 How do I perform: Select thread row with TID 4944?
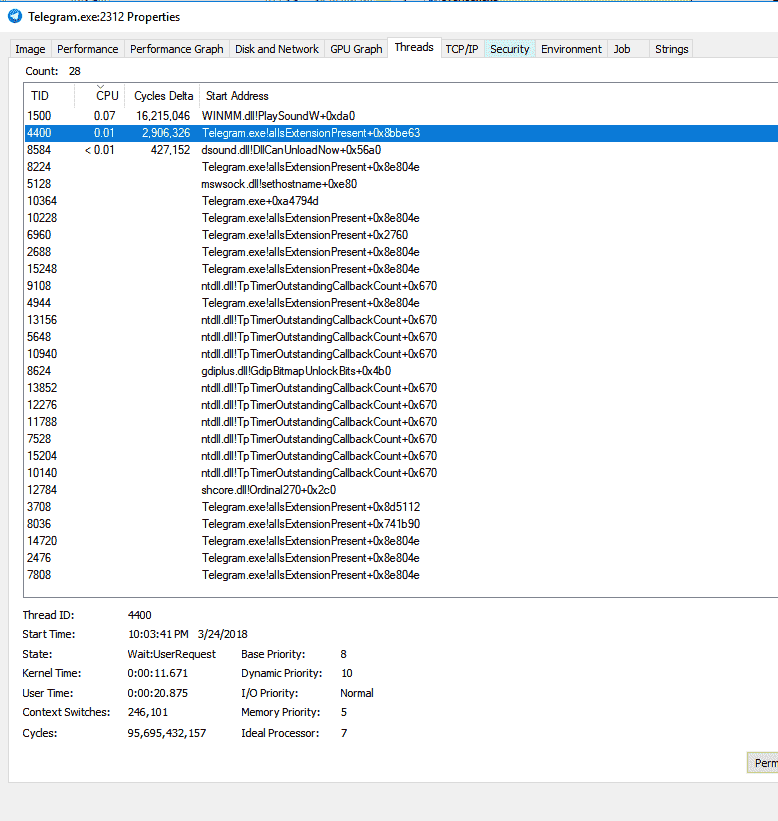click(x=401, y=303)
